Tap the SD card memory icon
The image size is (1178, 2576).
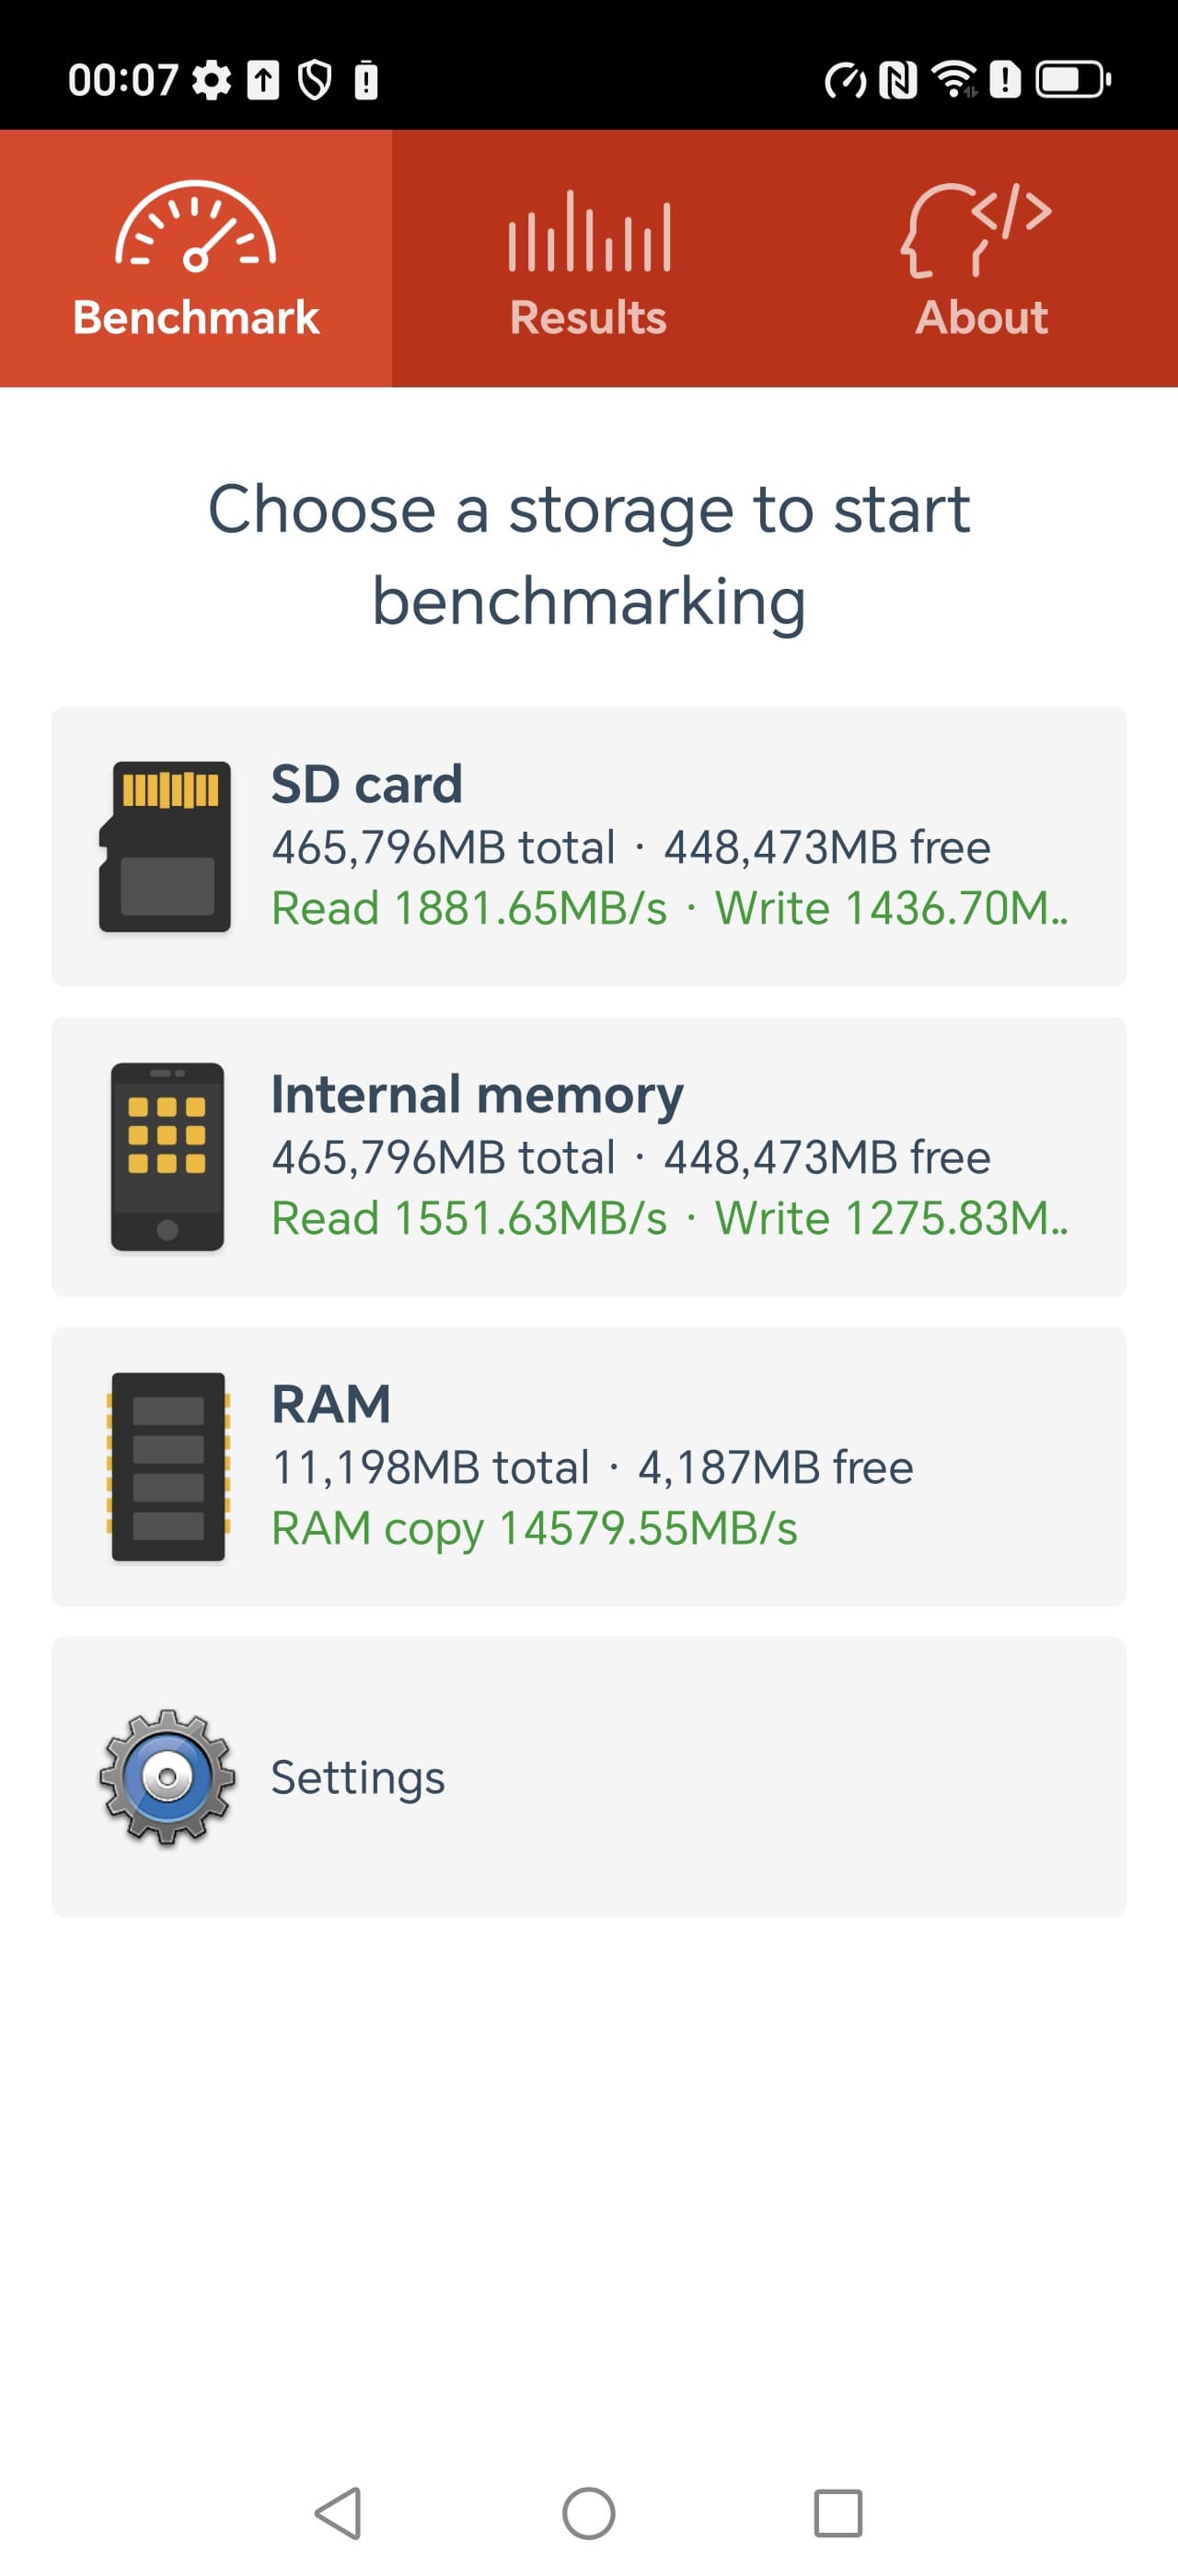166,846
